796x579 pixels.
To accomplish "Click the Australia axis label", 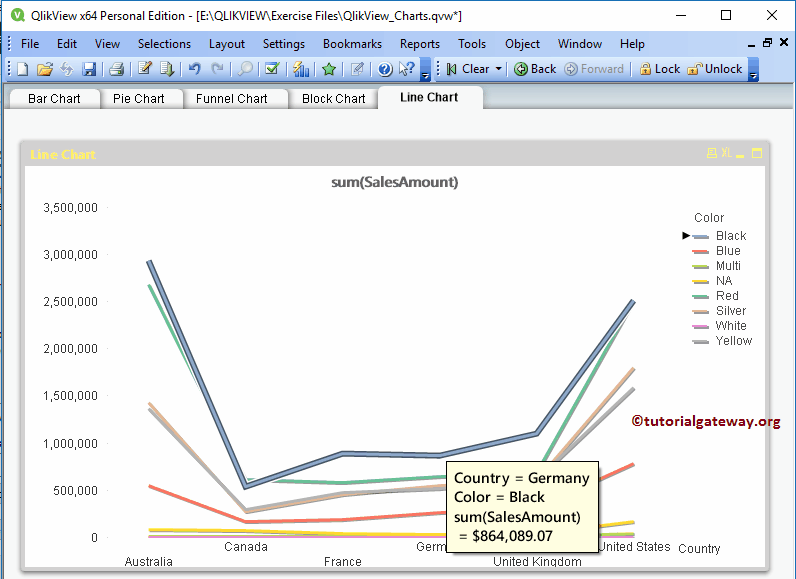I will tap(148, 561).
